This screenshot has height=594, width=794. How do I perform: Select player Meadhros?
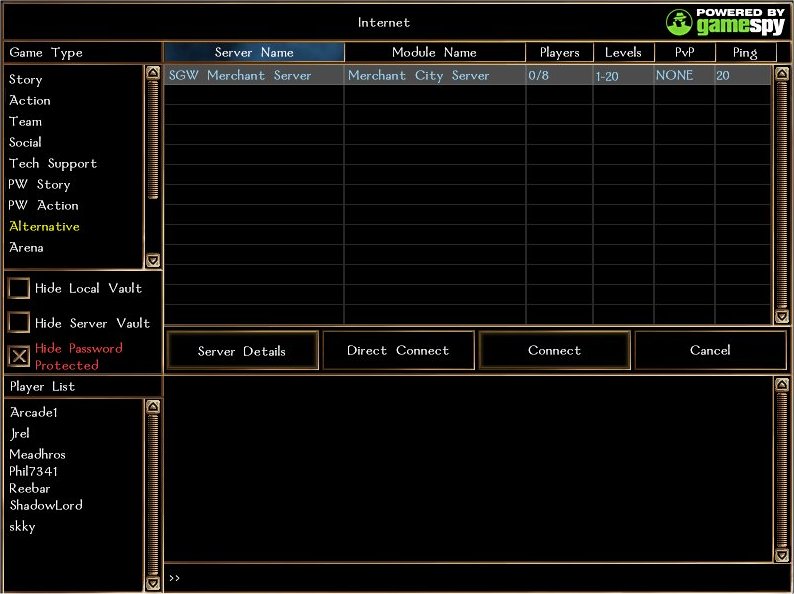(x=37, y=454)
